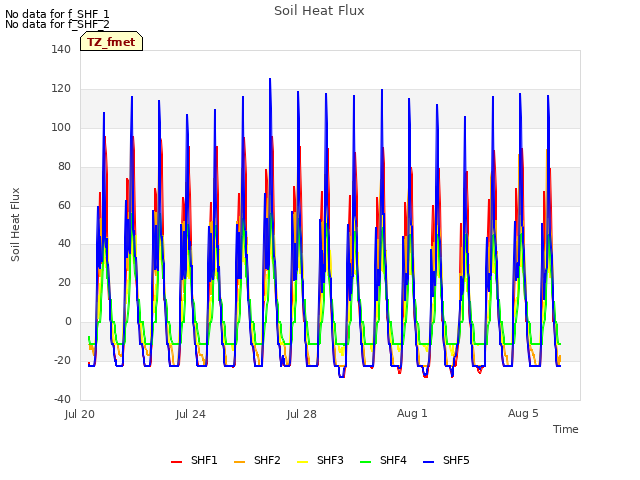640x480 pixels.
Task: Click the Aug 1 x-axis tick label
Action: (x=412, y=413)
